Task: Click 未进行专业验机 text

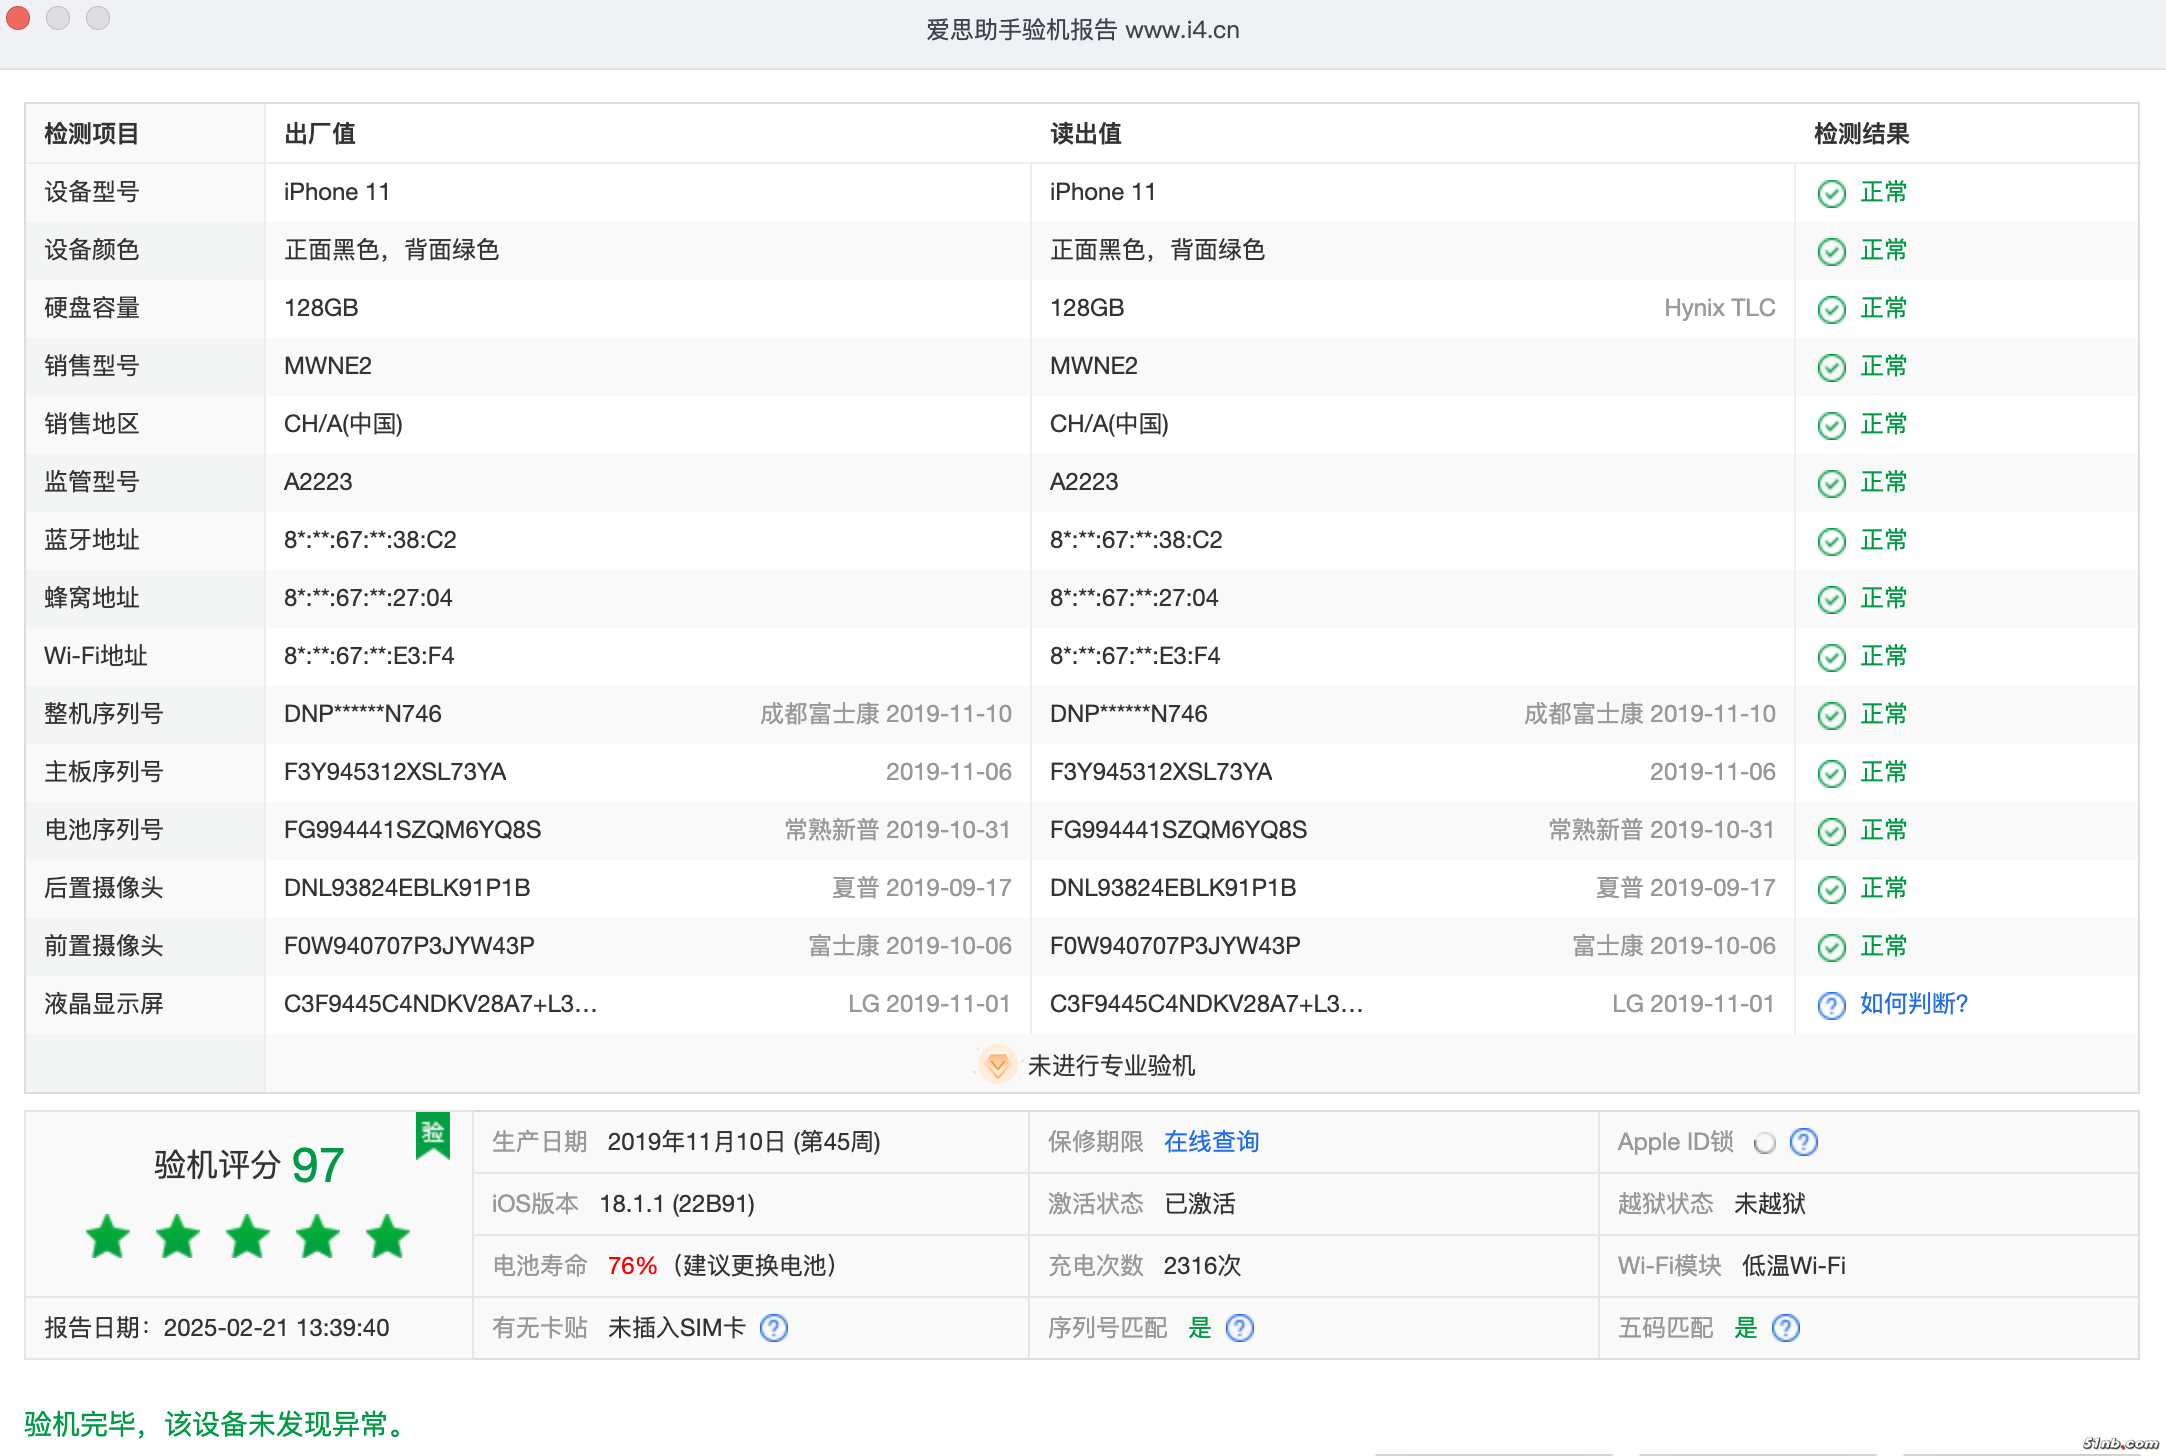Action: (1111, 1066)
